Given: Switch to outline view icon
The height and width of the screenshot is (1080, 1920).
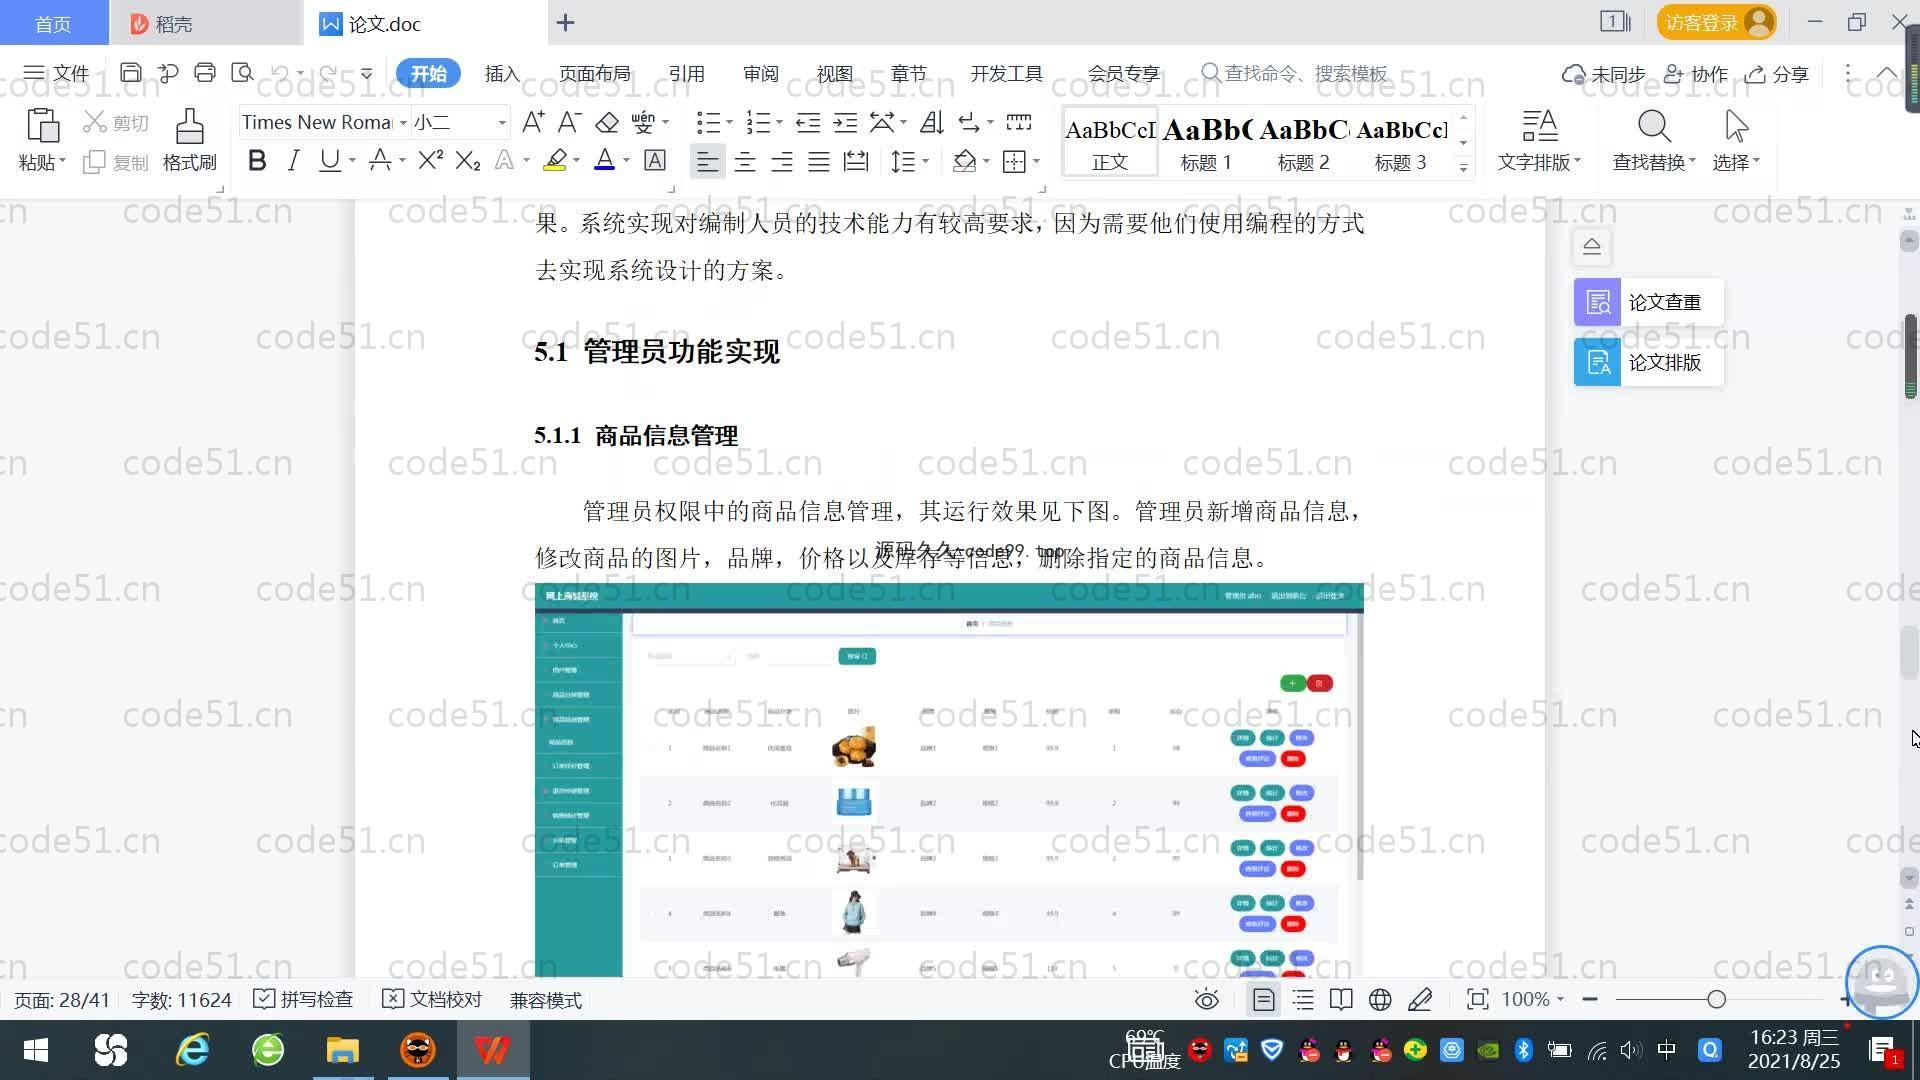Looking at the screenshot, I should (x=1303, y=999).
